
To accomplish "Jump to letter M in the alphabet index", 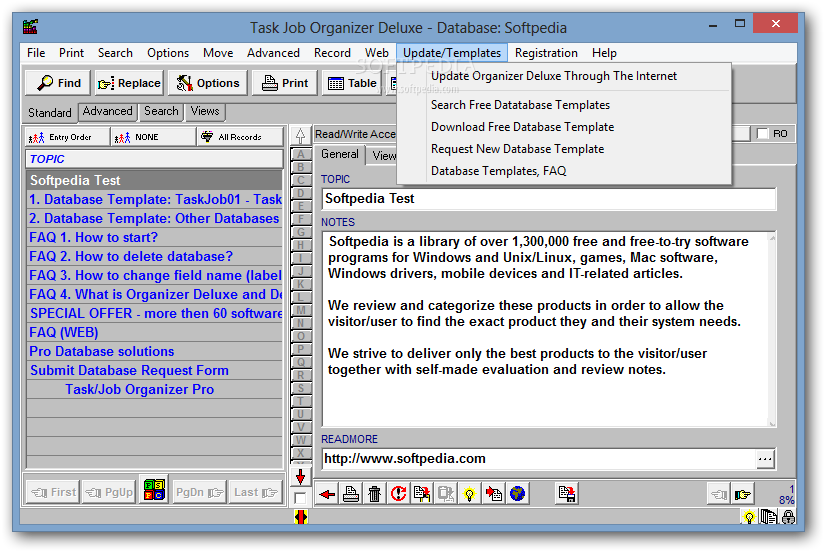I will (300, 310).
